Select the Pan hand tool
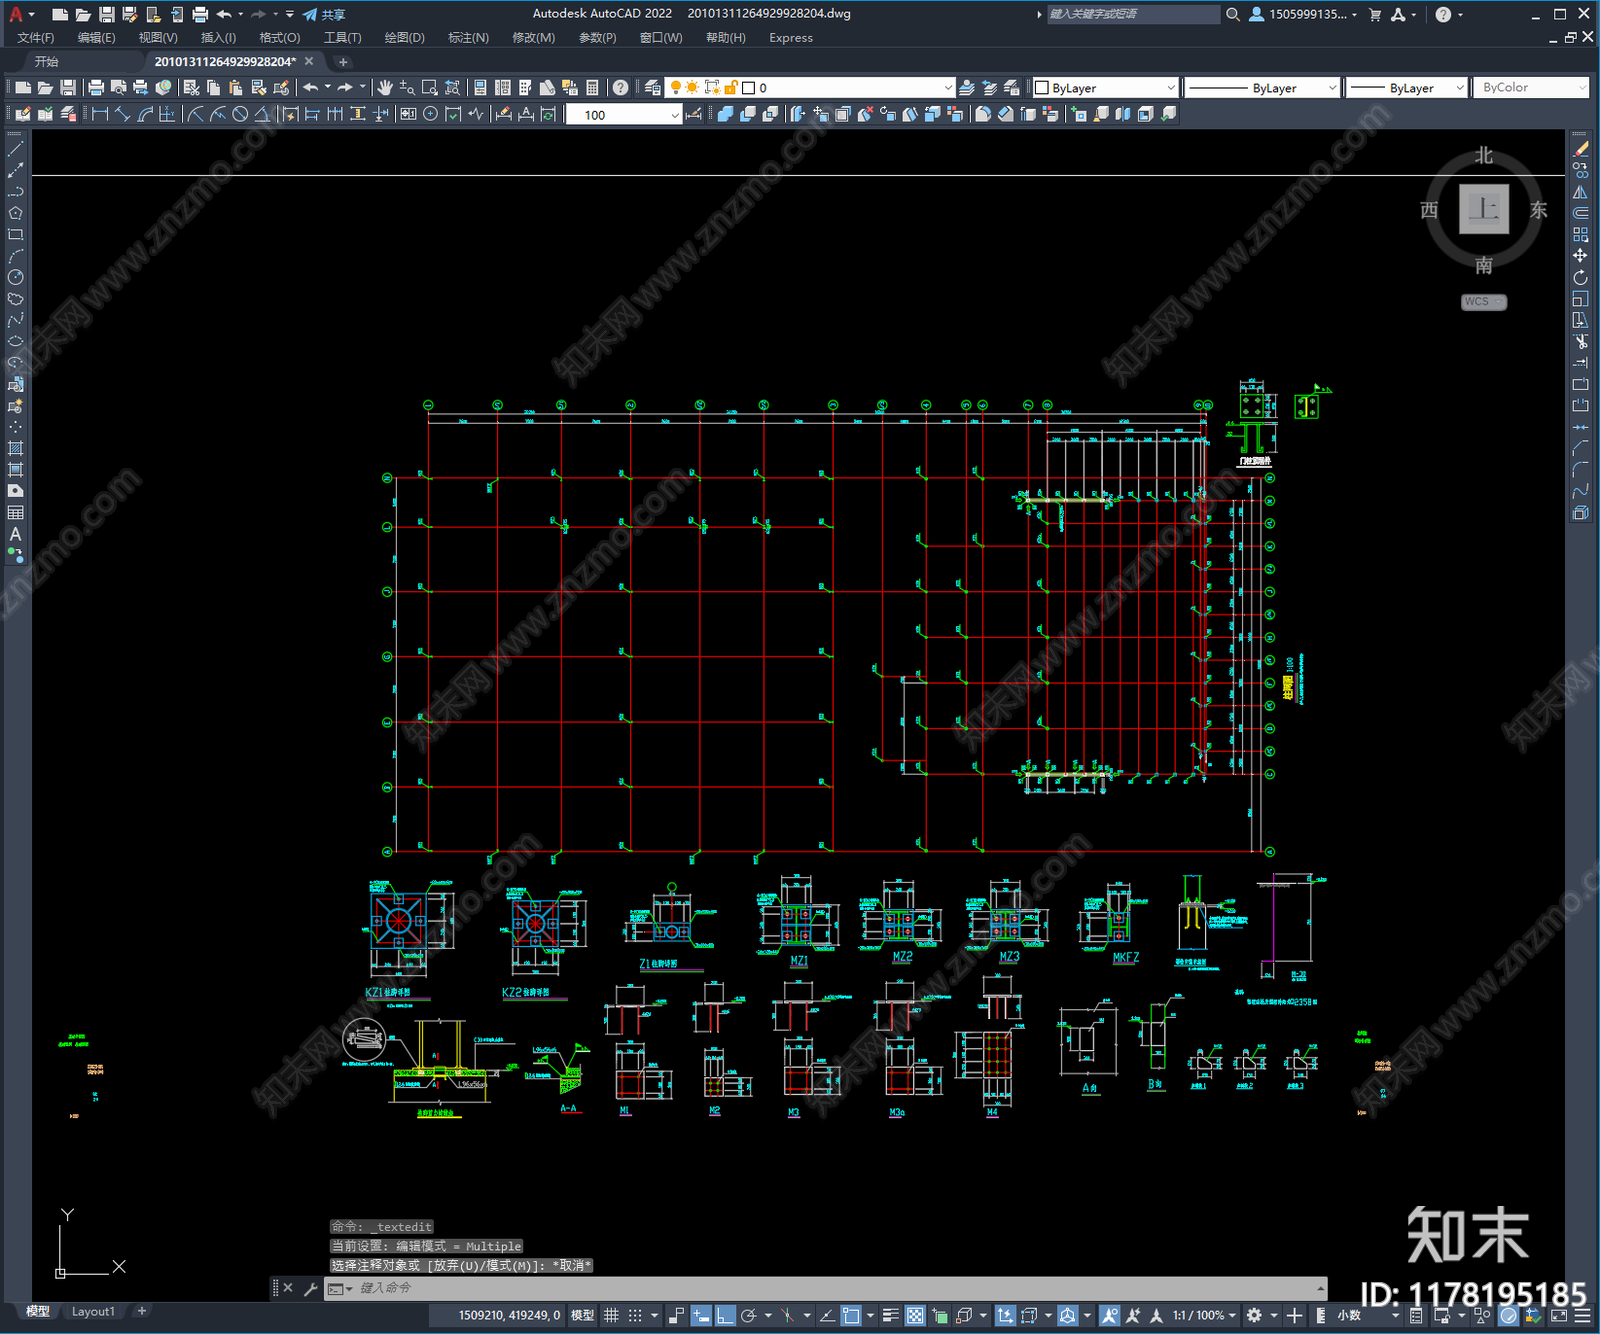The image size is (1600, 1334). (x=385, y=88)
